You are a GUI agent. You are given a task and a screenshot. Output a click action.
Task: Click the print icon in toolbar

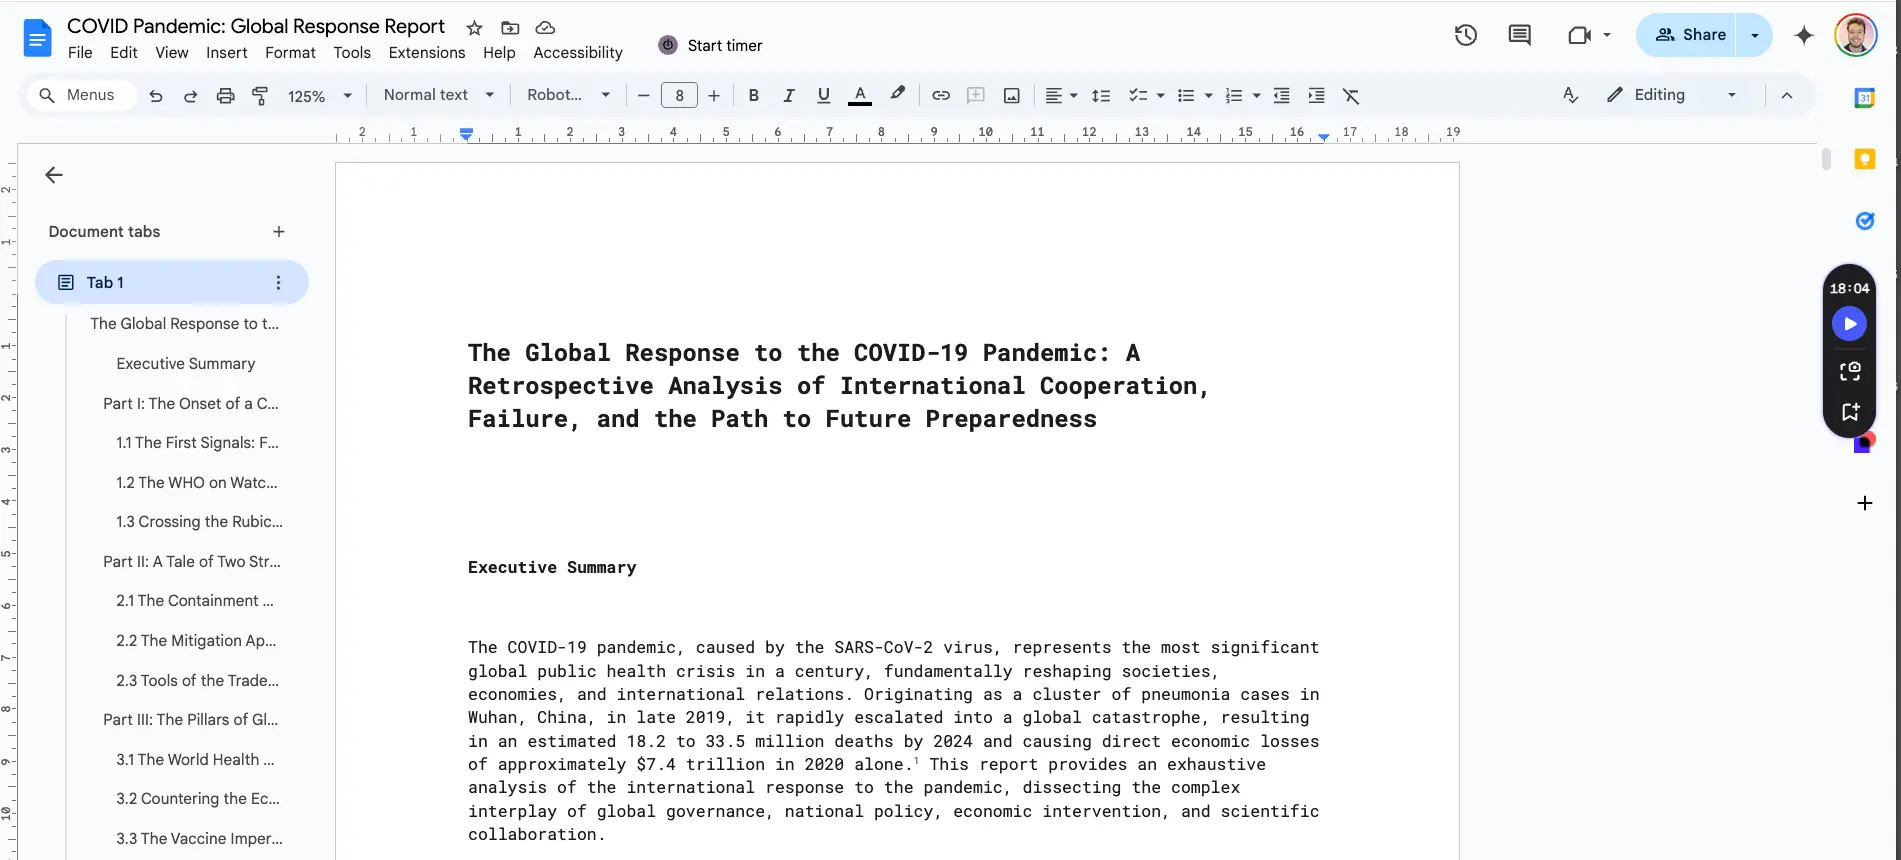(225, 96)
